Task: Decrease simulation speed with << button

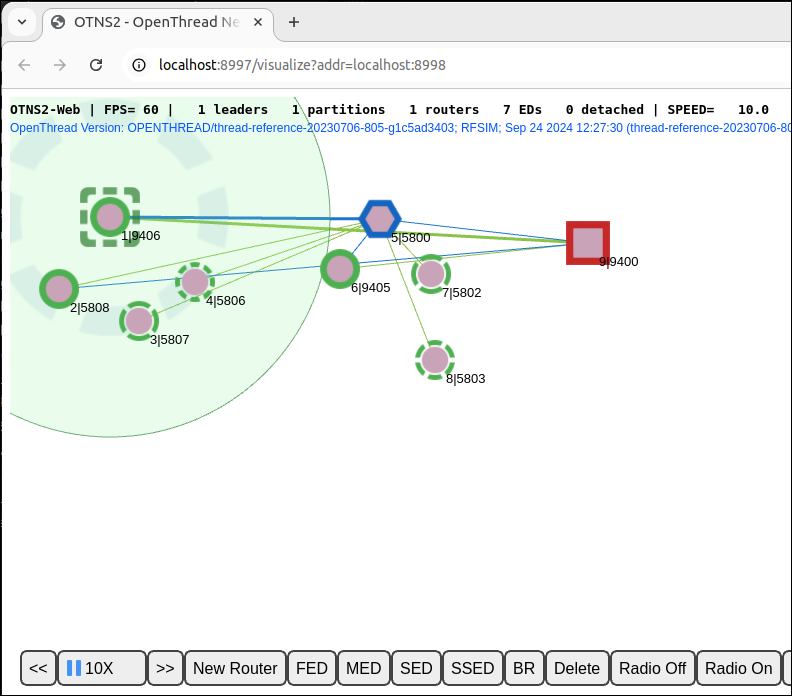Action: click(x=38, y=668)
